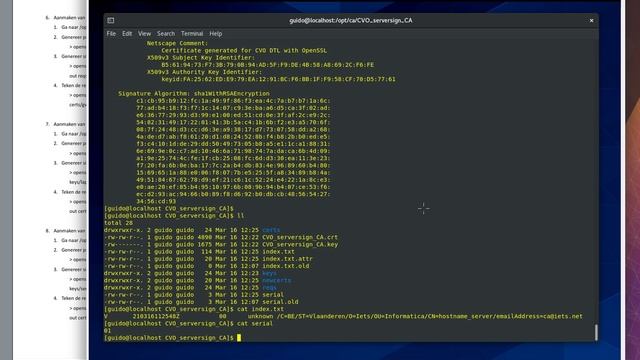
Task: Click '8. Aanmaken van' heading in document
Action: [x=65, y=231]
